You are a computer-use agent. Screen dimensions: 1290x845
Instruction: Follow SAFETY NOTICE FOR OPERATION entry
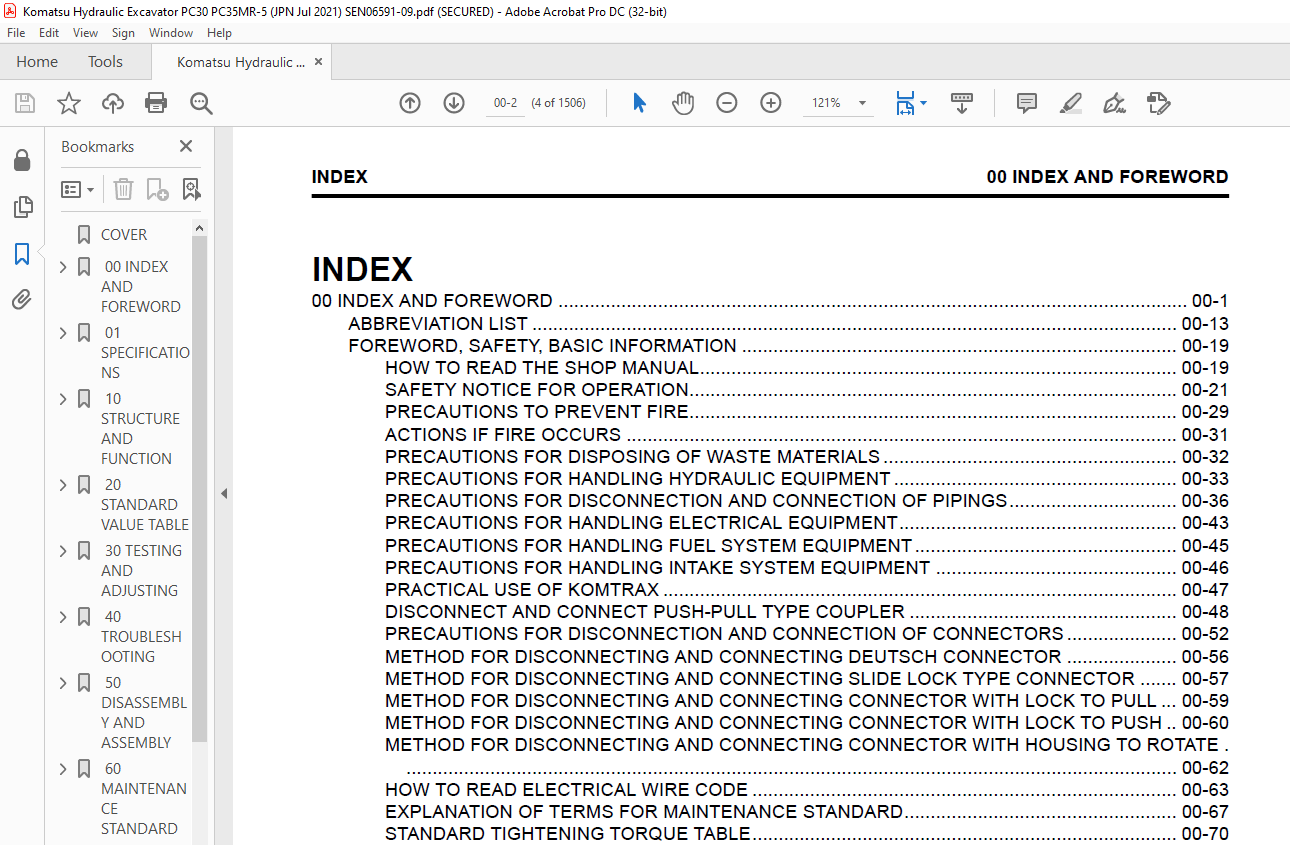coord(537,390)
